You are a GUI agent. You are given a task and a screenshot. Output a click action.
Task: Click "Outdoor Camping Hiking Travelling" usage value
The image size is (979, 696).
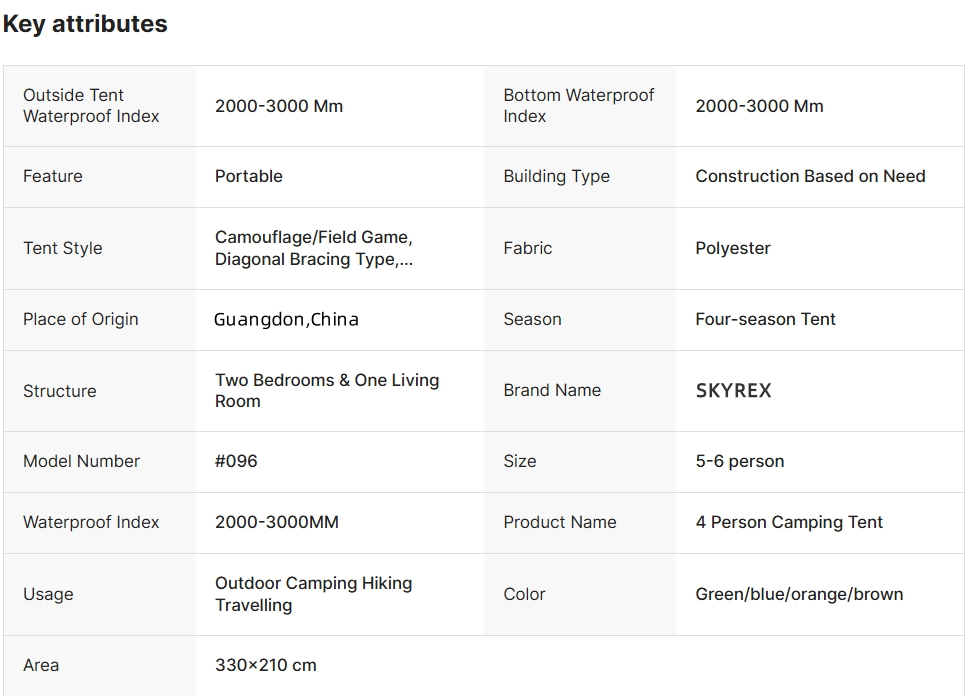pos(313,594)
